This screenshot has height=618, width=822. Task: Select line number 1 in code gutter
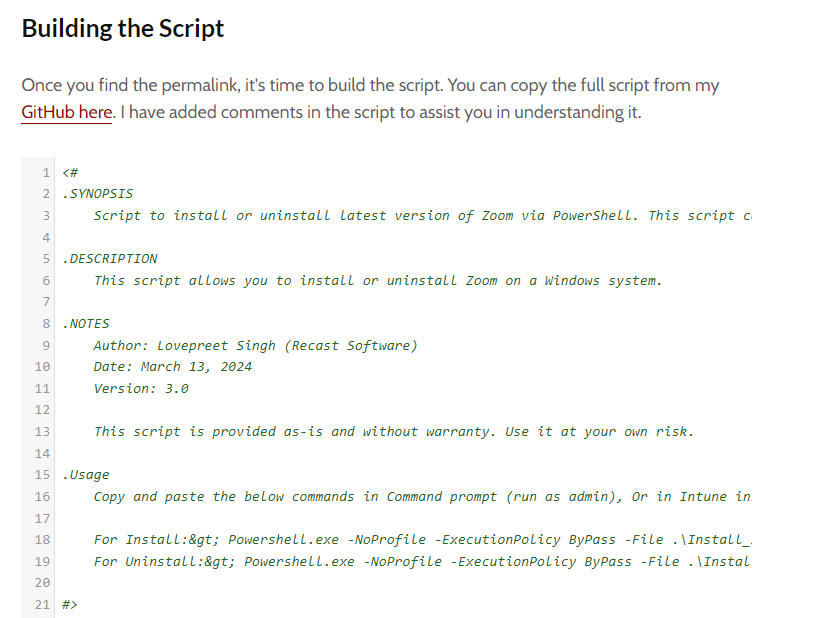point(46,172)
